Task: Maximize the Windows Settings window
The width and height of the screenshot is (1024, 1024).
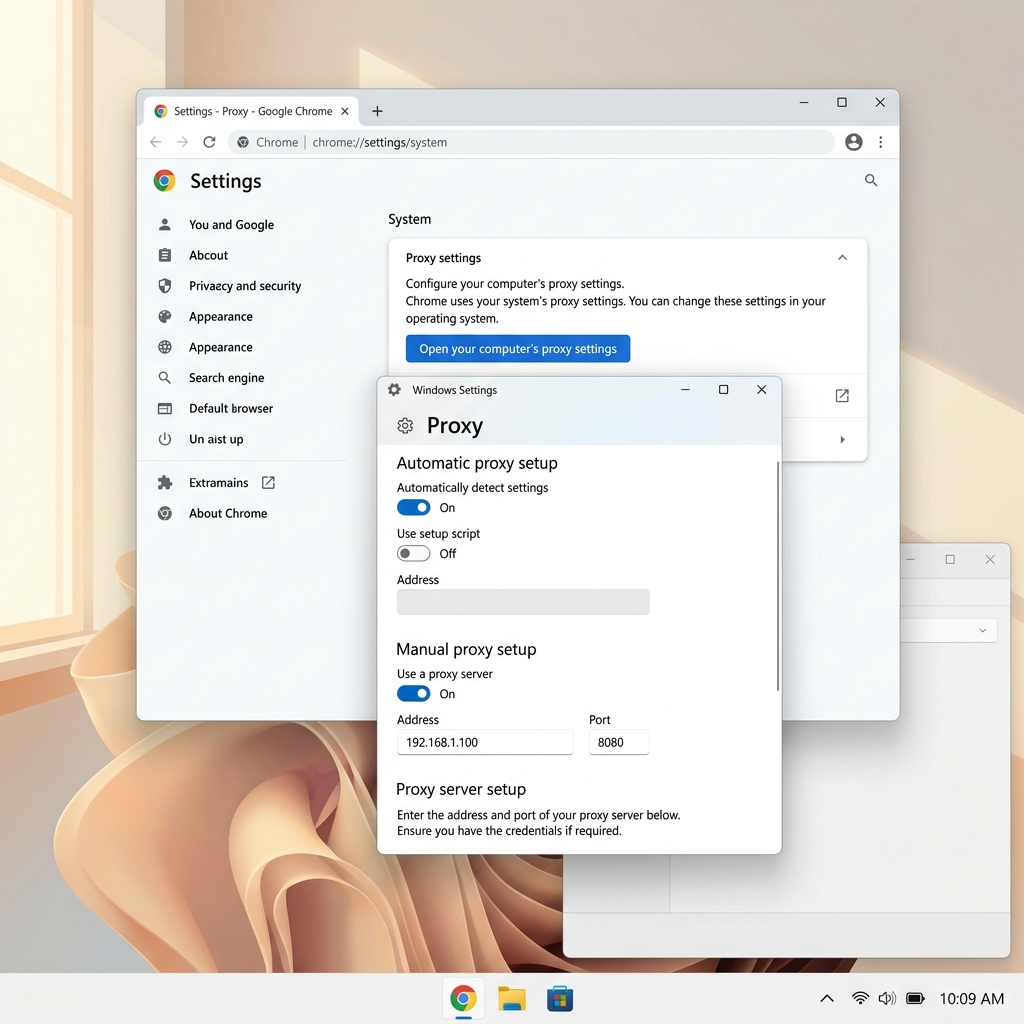Action: (x=724, y=390)
